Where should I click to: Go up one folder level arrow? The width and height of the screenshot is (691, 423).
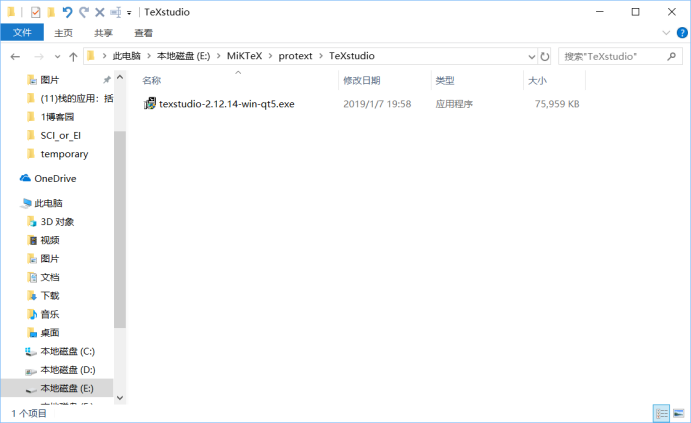point(73,56)
